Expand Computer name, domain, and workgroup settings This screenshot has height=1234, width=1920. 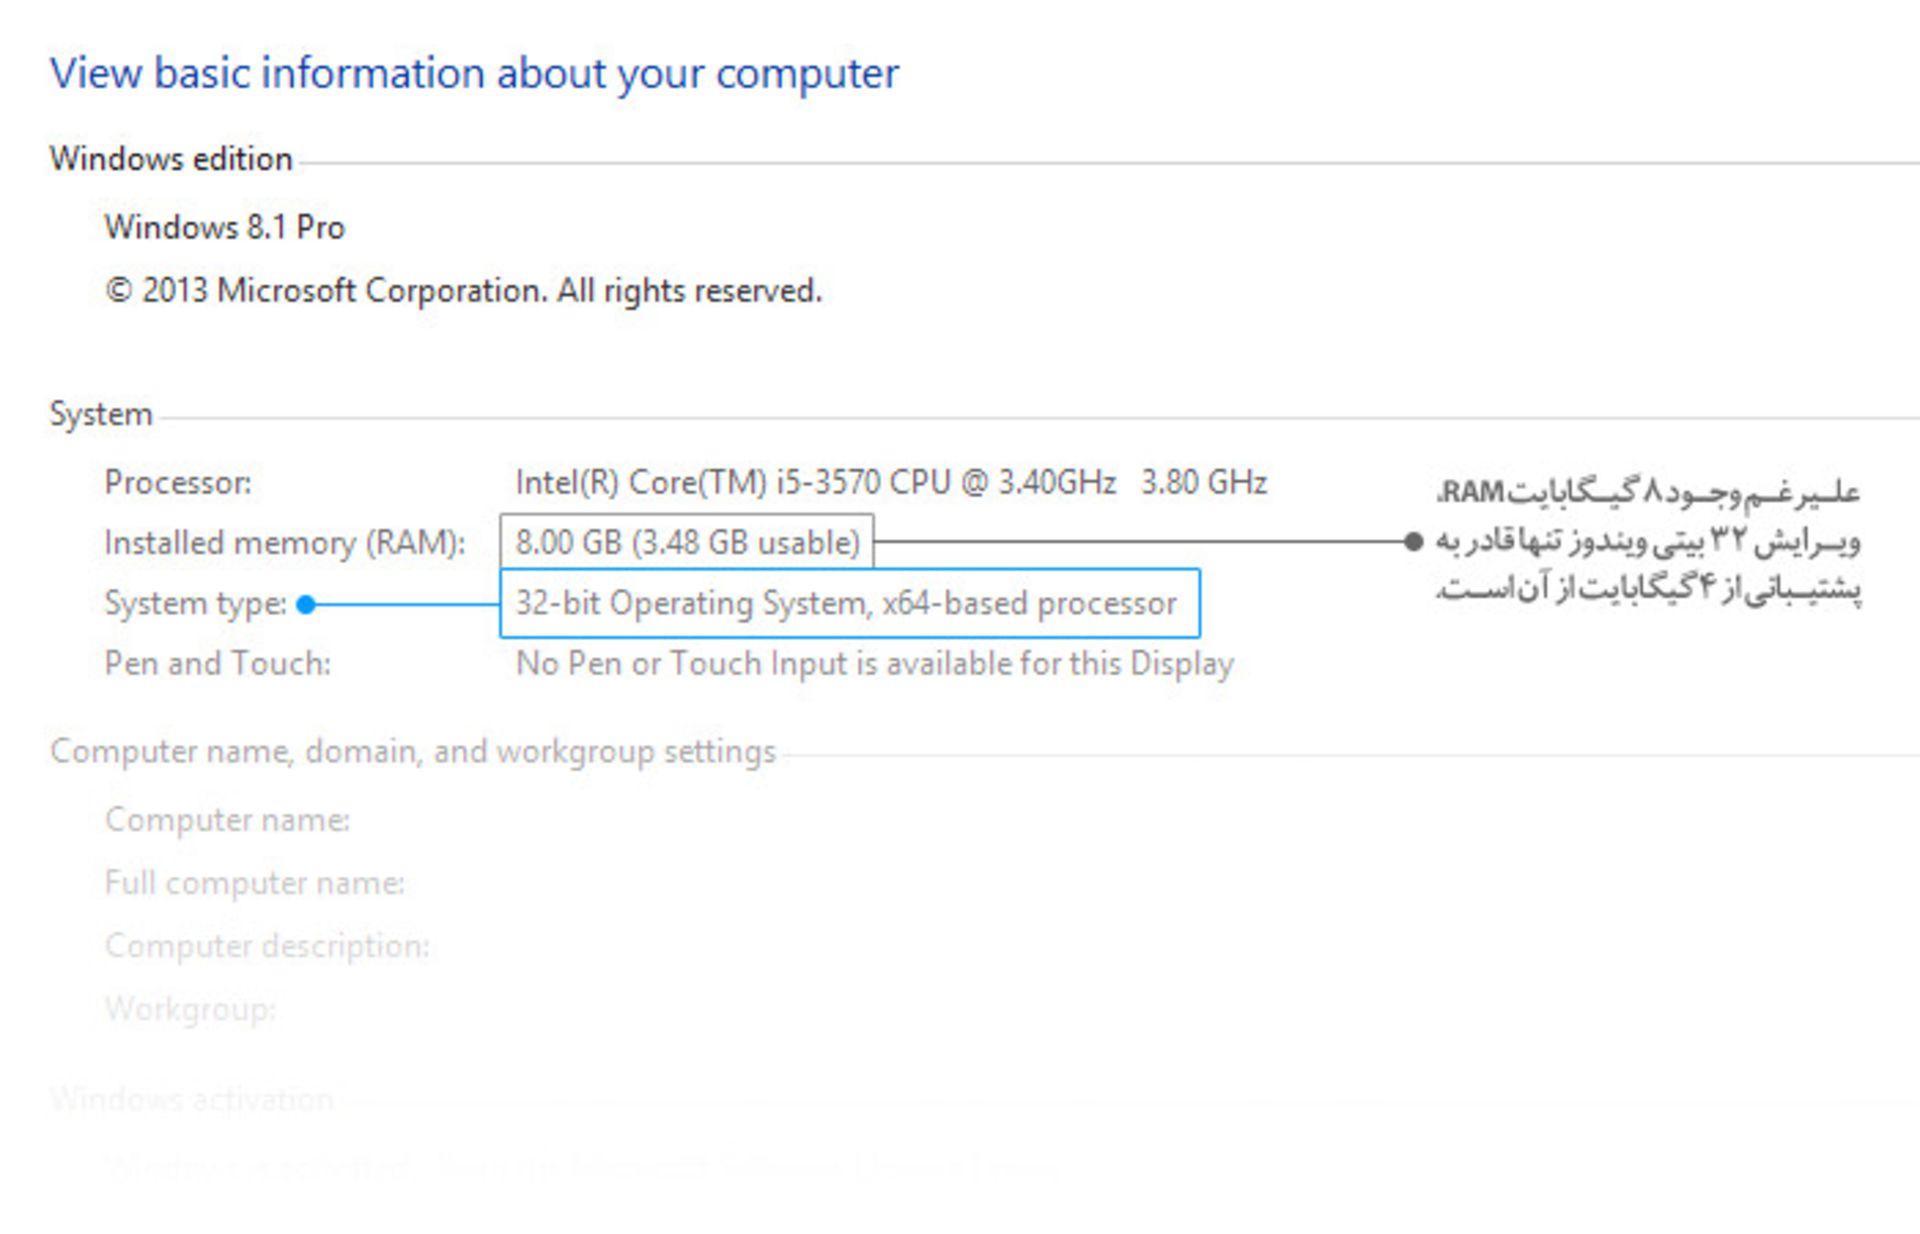pyautogui.click(x=413, y=750)
